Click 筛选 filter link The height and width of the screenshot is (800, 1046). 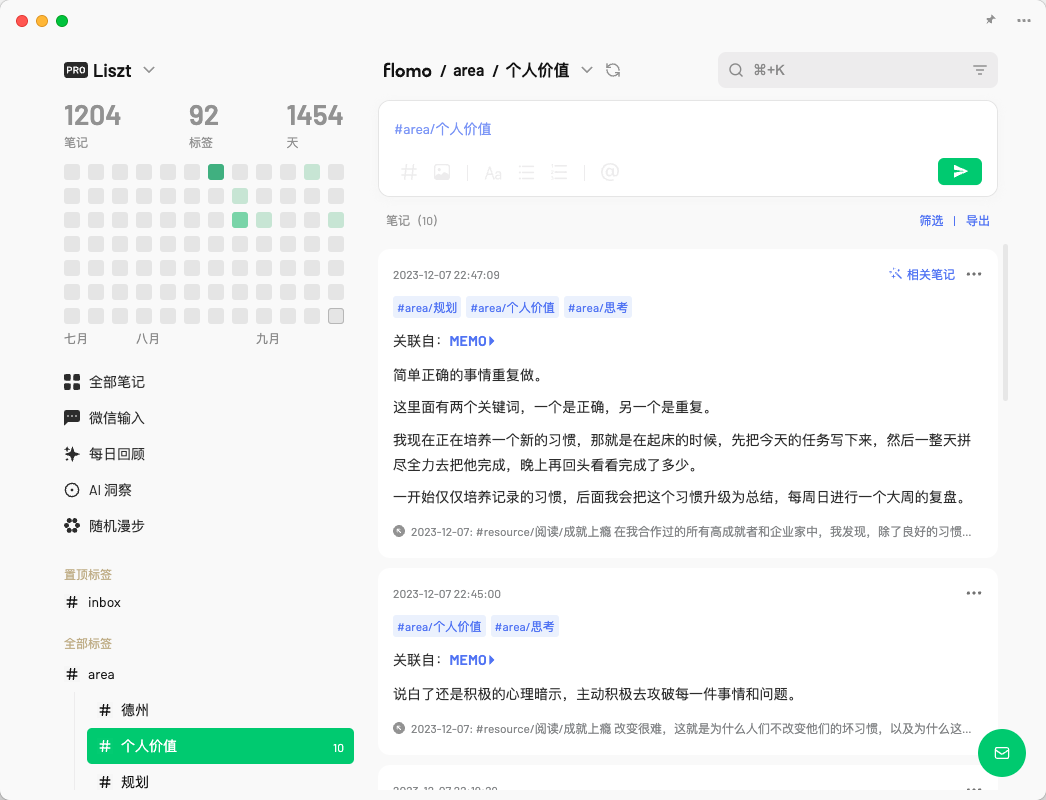tap(931, 221)
